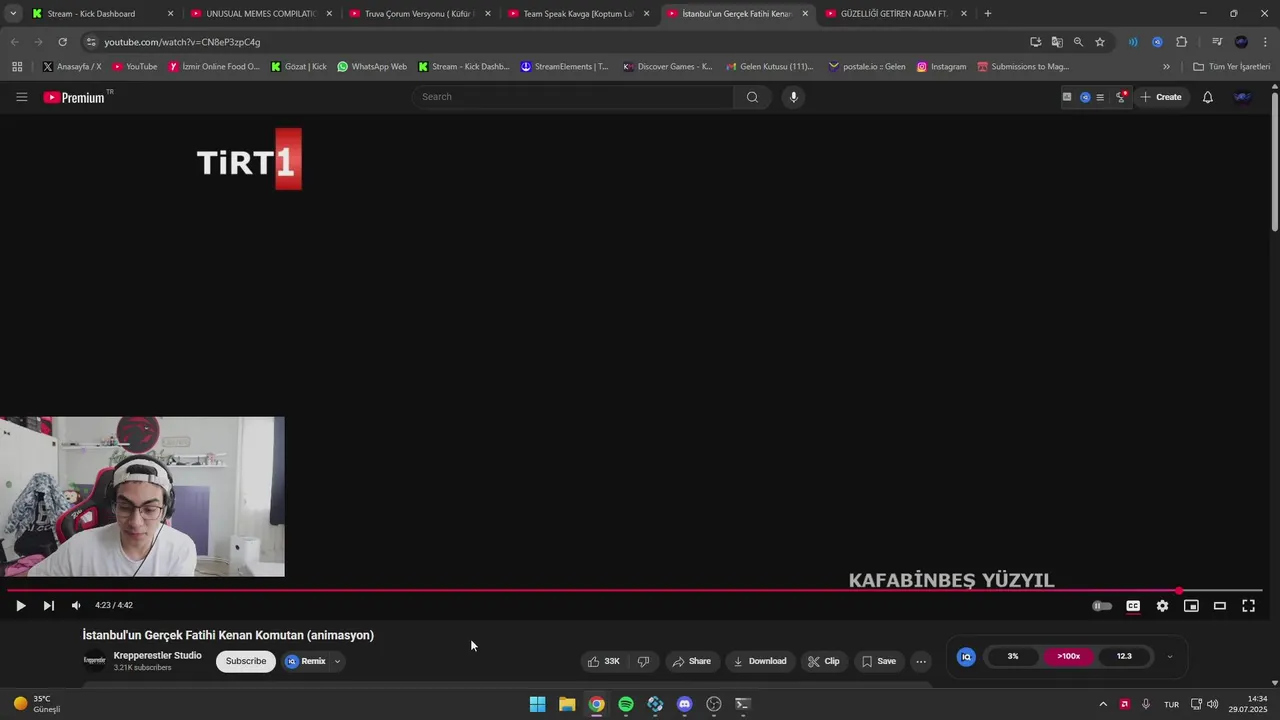Open Chrome media control icon
The height and width of the screenshot is (720, 1280).
pos(1217,42)
